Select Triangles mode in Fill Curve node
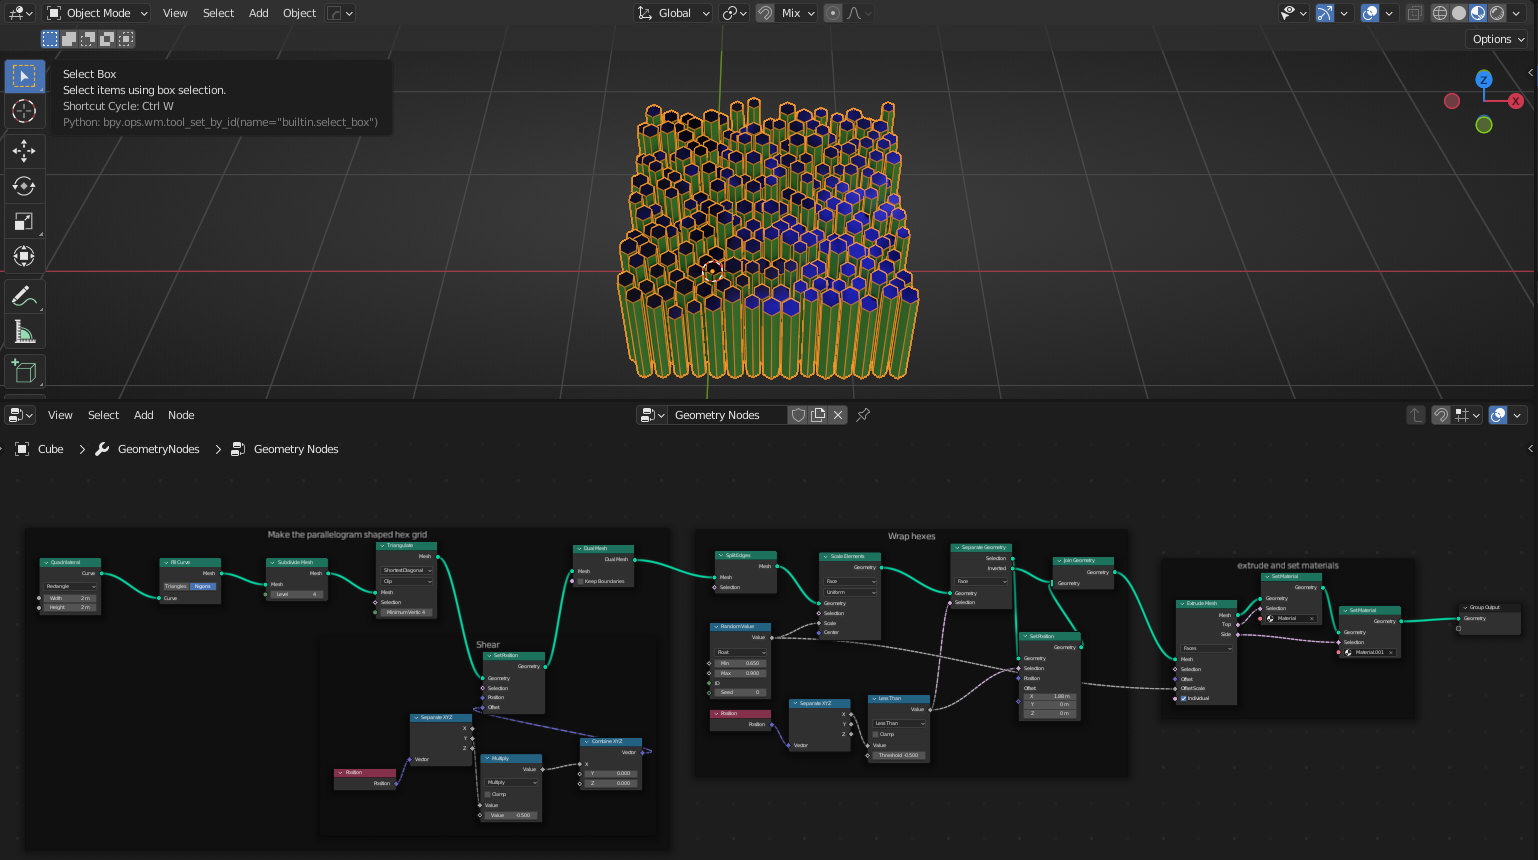Image resolution: width=1538 pixels, height=860 pixels. [176, 586]
